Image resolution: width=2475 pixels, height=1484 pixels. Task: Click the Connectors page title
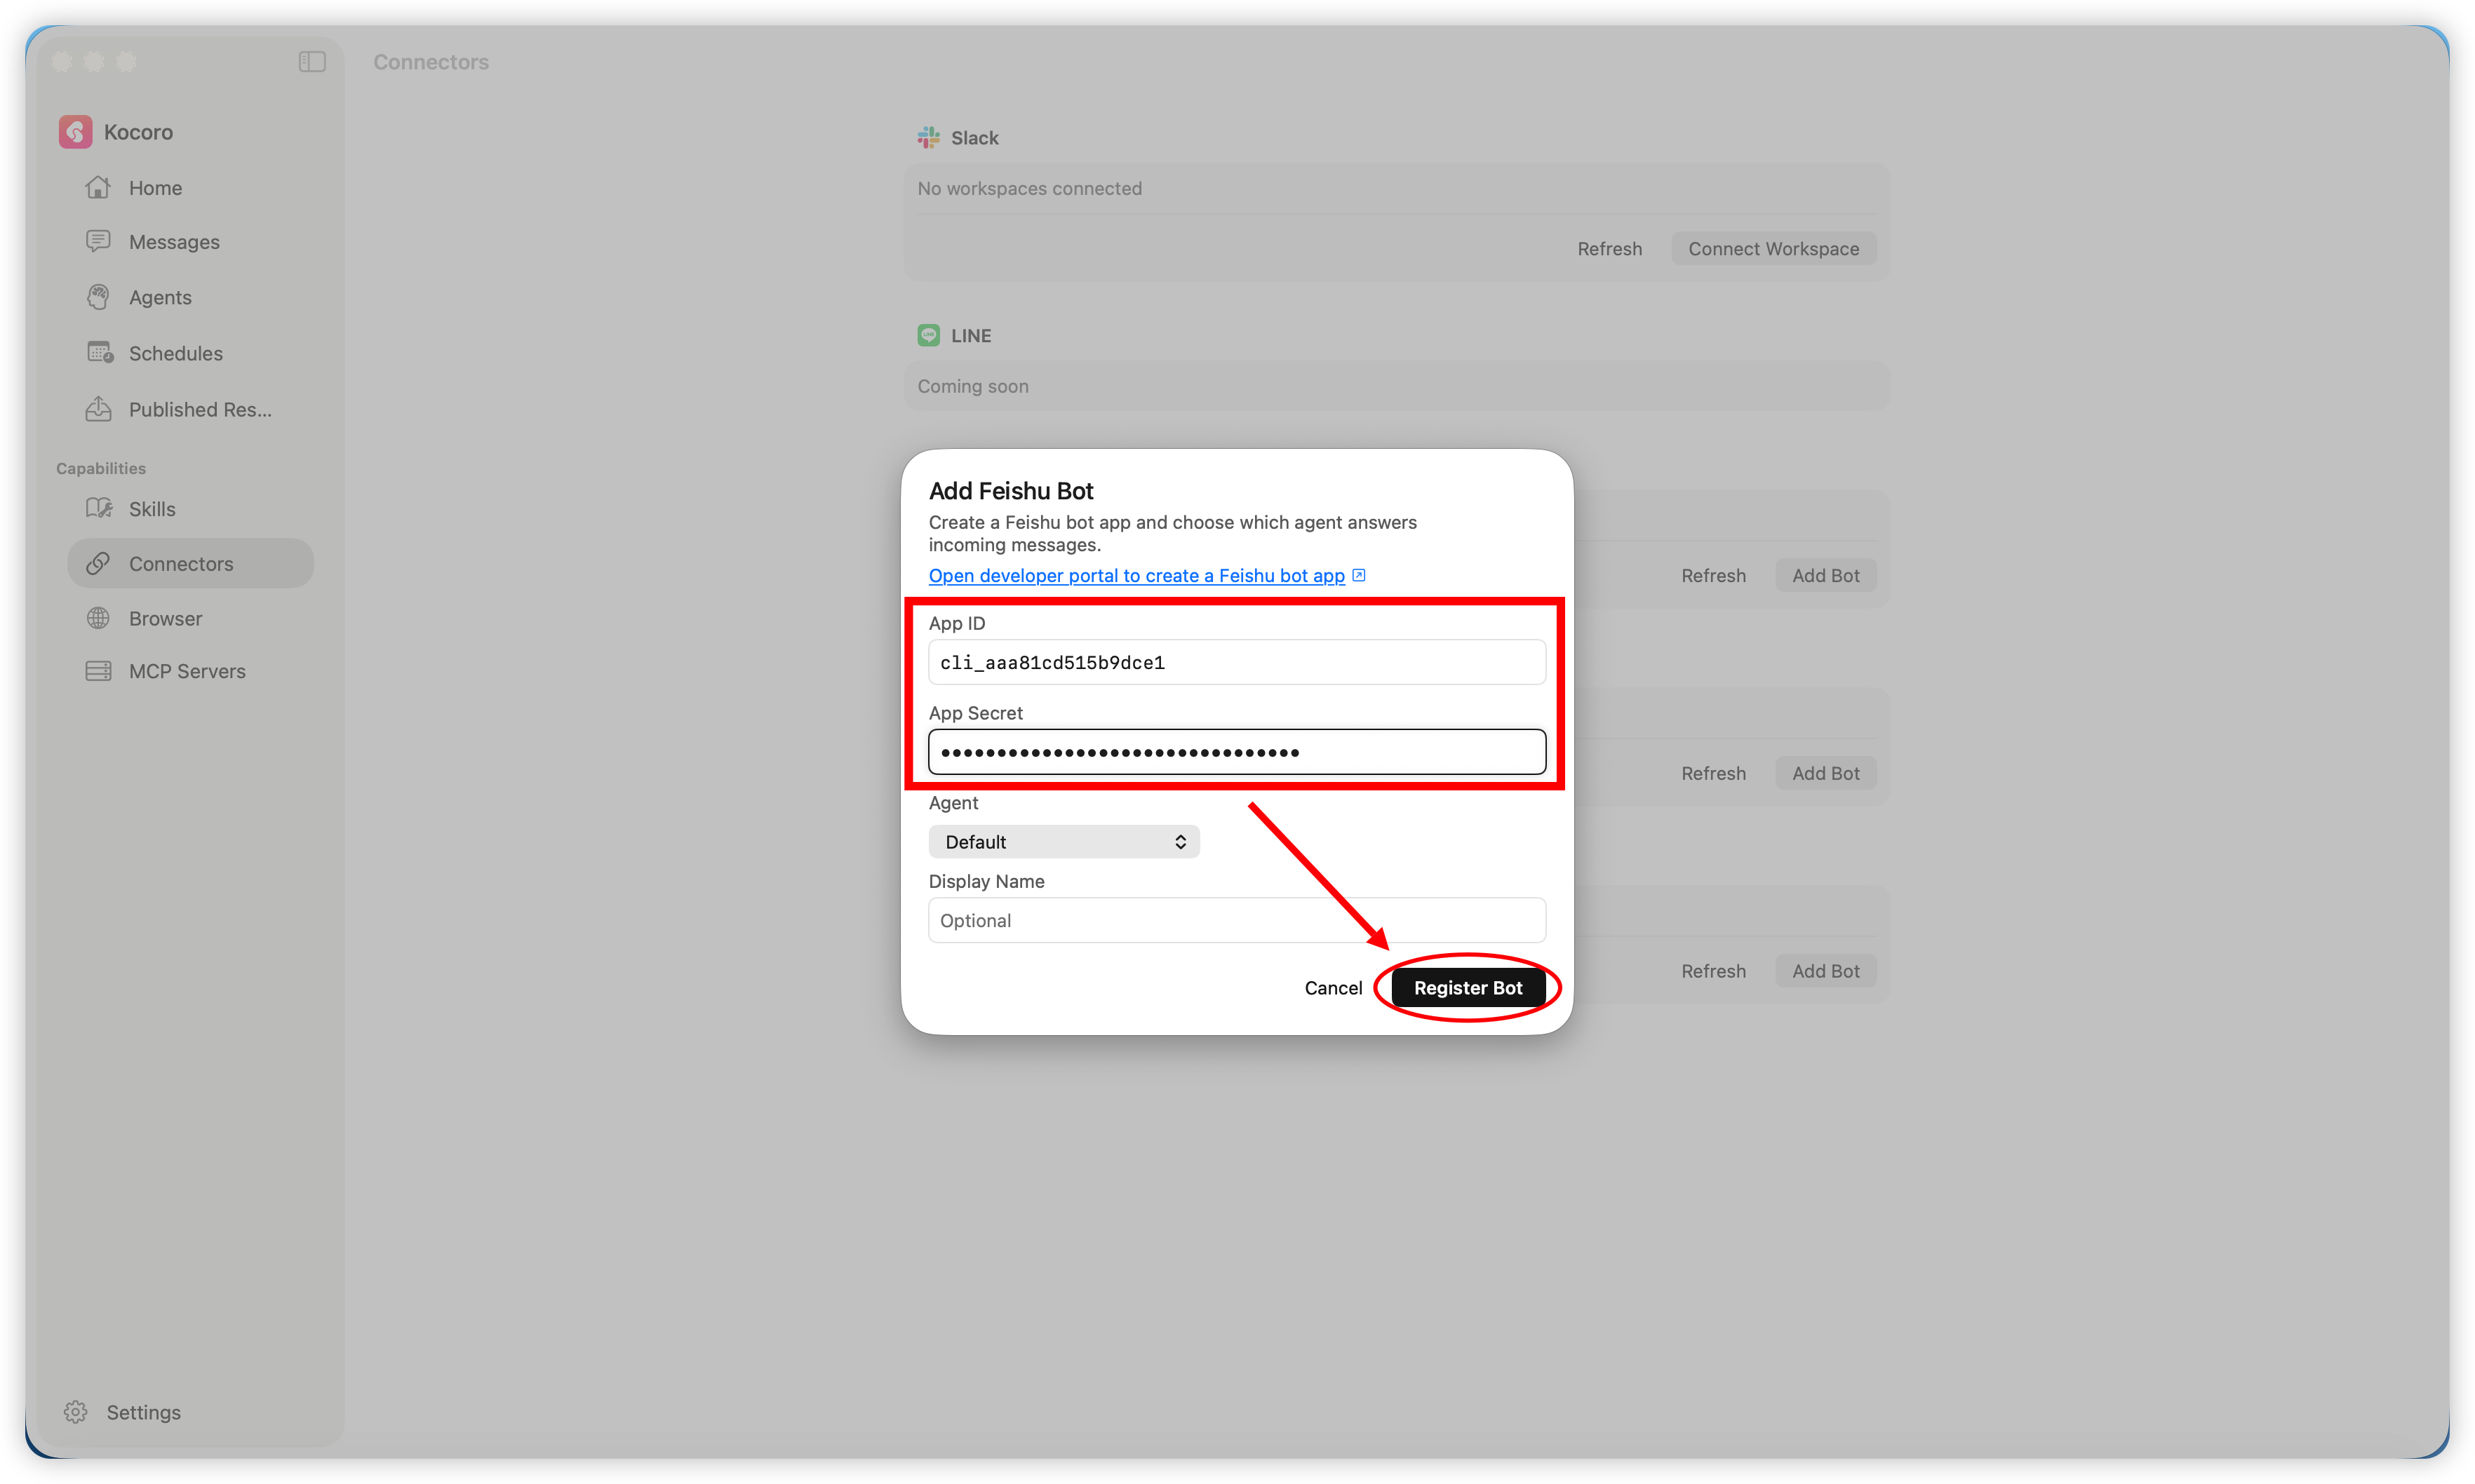click(x=431, y=62)
